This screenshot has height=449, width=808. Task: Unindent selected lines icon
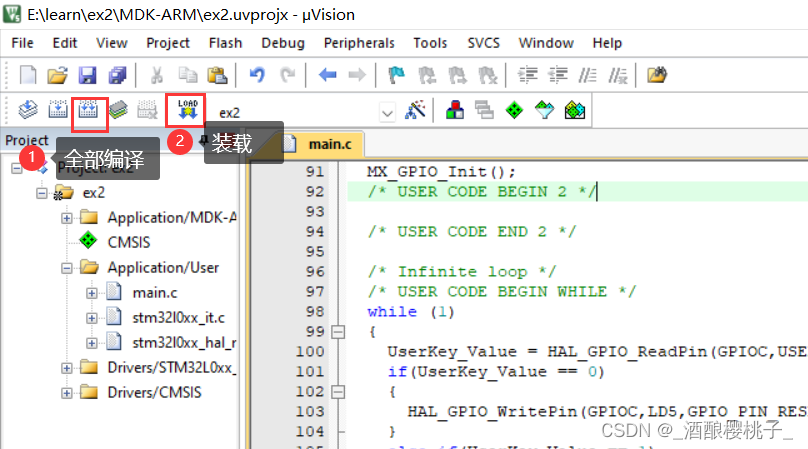click(558, 75)
